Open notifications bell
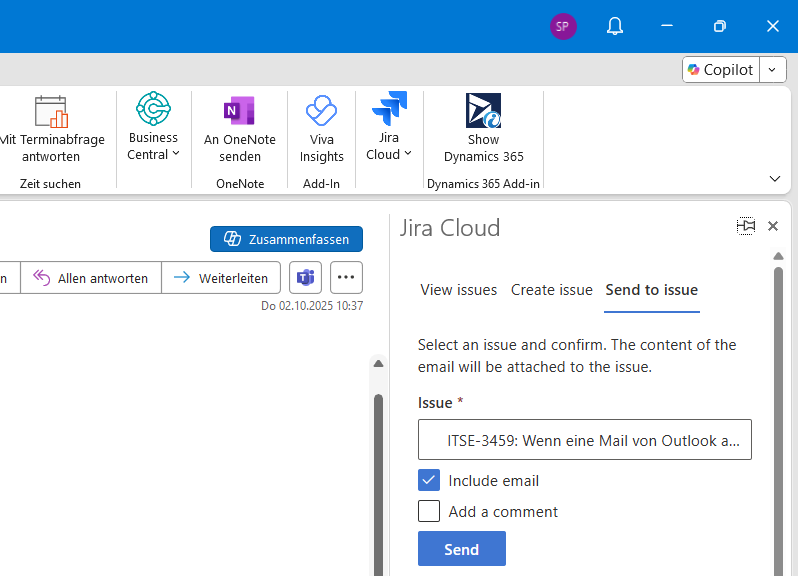Screen dimensions: 798x576 point(615,26)
